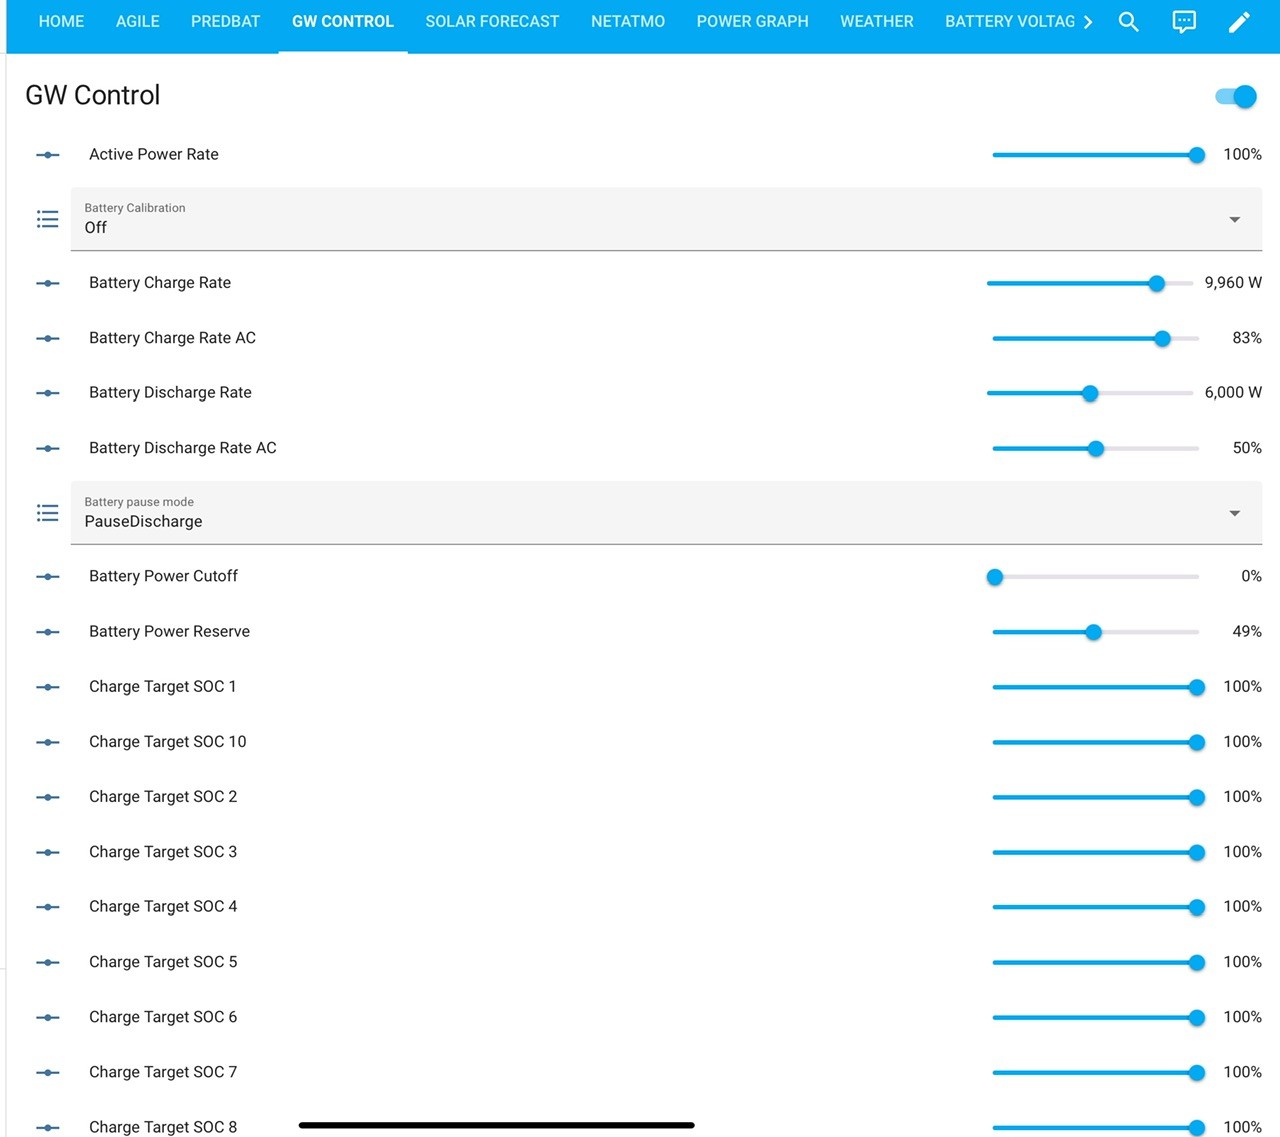This screenshot has width=1280, height=1137.
Task: Click Battery Discharge Rate entity icon
Action: pyautogui.click(x=48, y=393)
